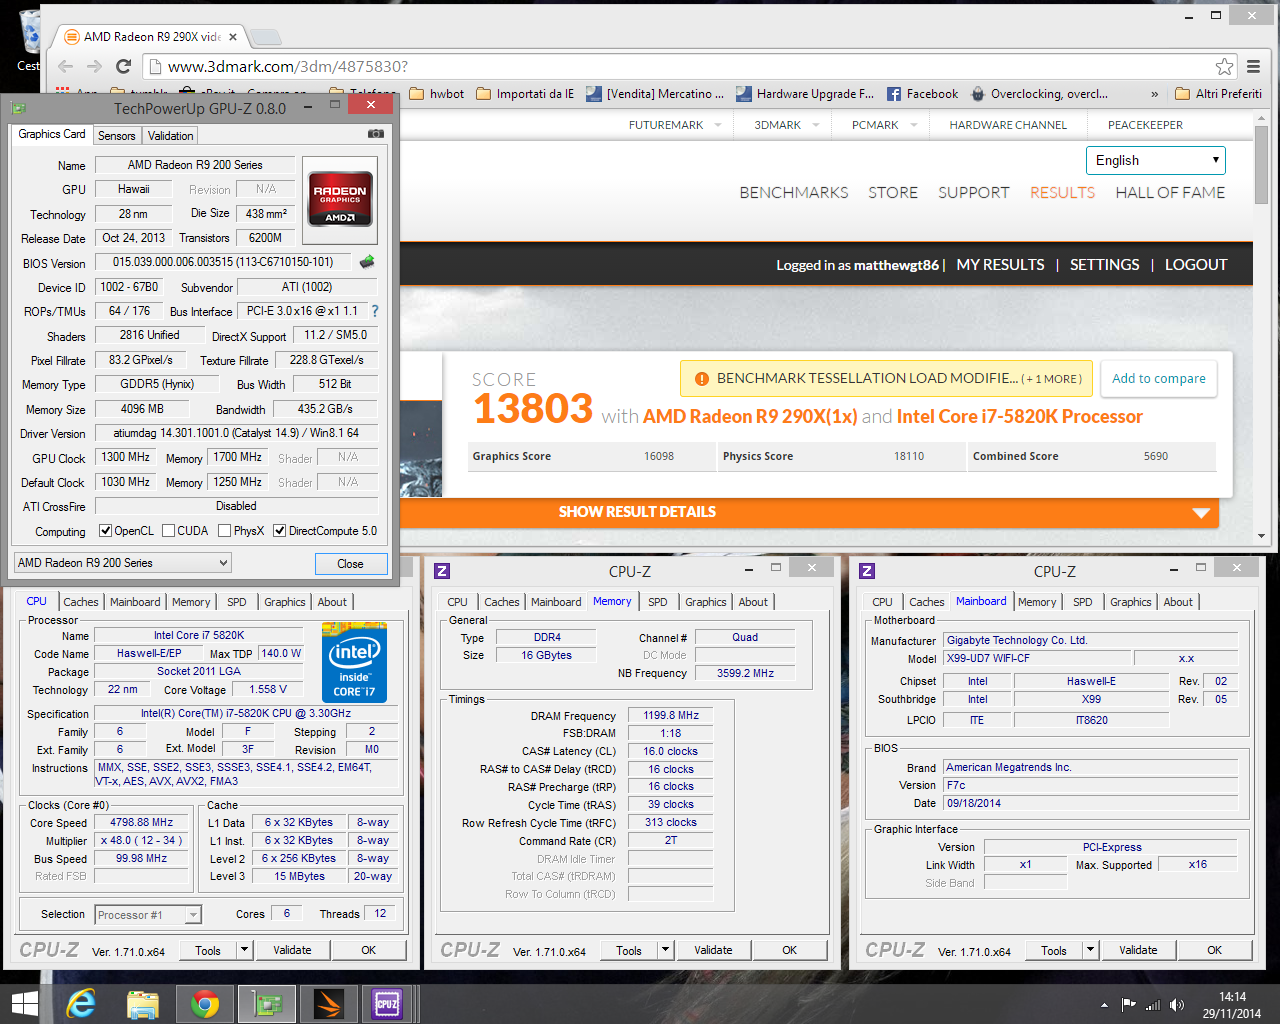Open SPD tab in middle CPU-Z window
Screen dimensions: 1280x1024
(x=657, y=602)
